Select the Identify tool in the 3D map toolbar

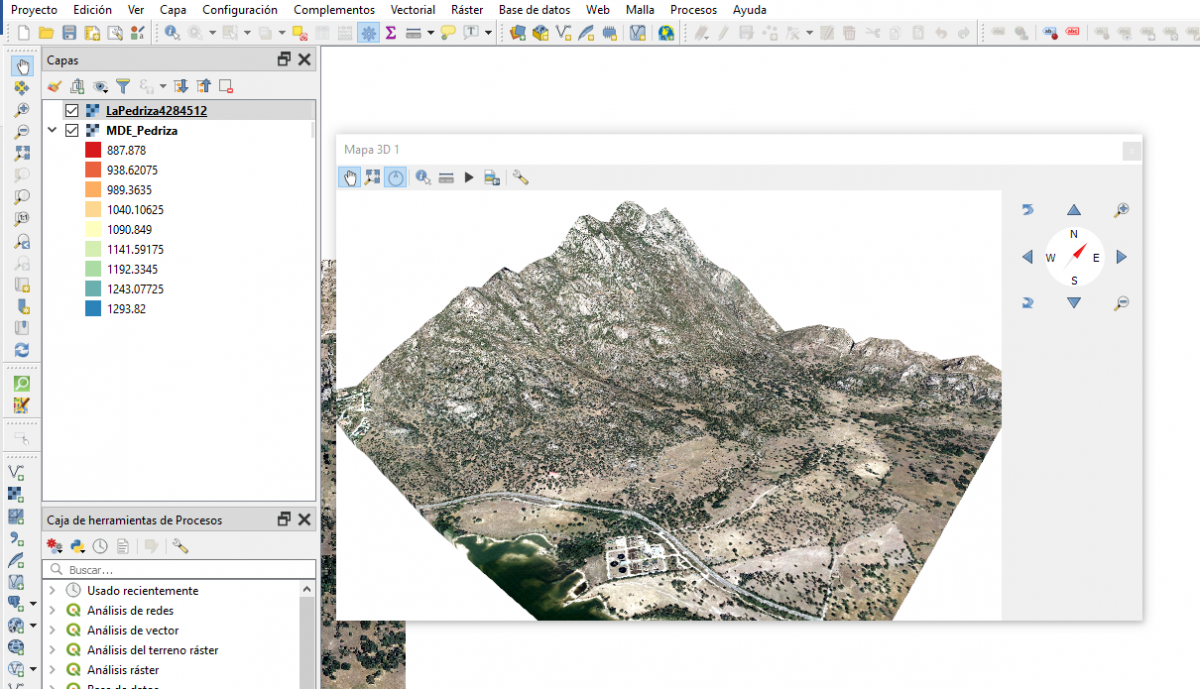click(x=421, y=177)
